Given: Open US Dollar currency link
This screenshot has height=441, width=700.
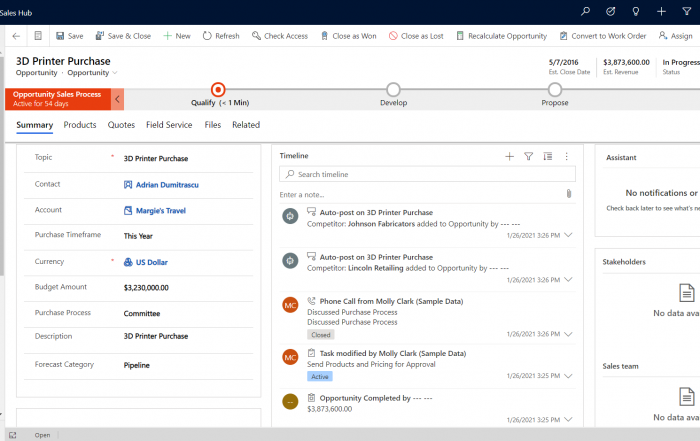Looking at the screenshot, I should point(152,262).
